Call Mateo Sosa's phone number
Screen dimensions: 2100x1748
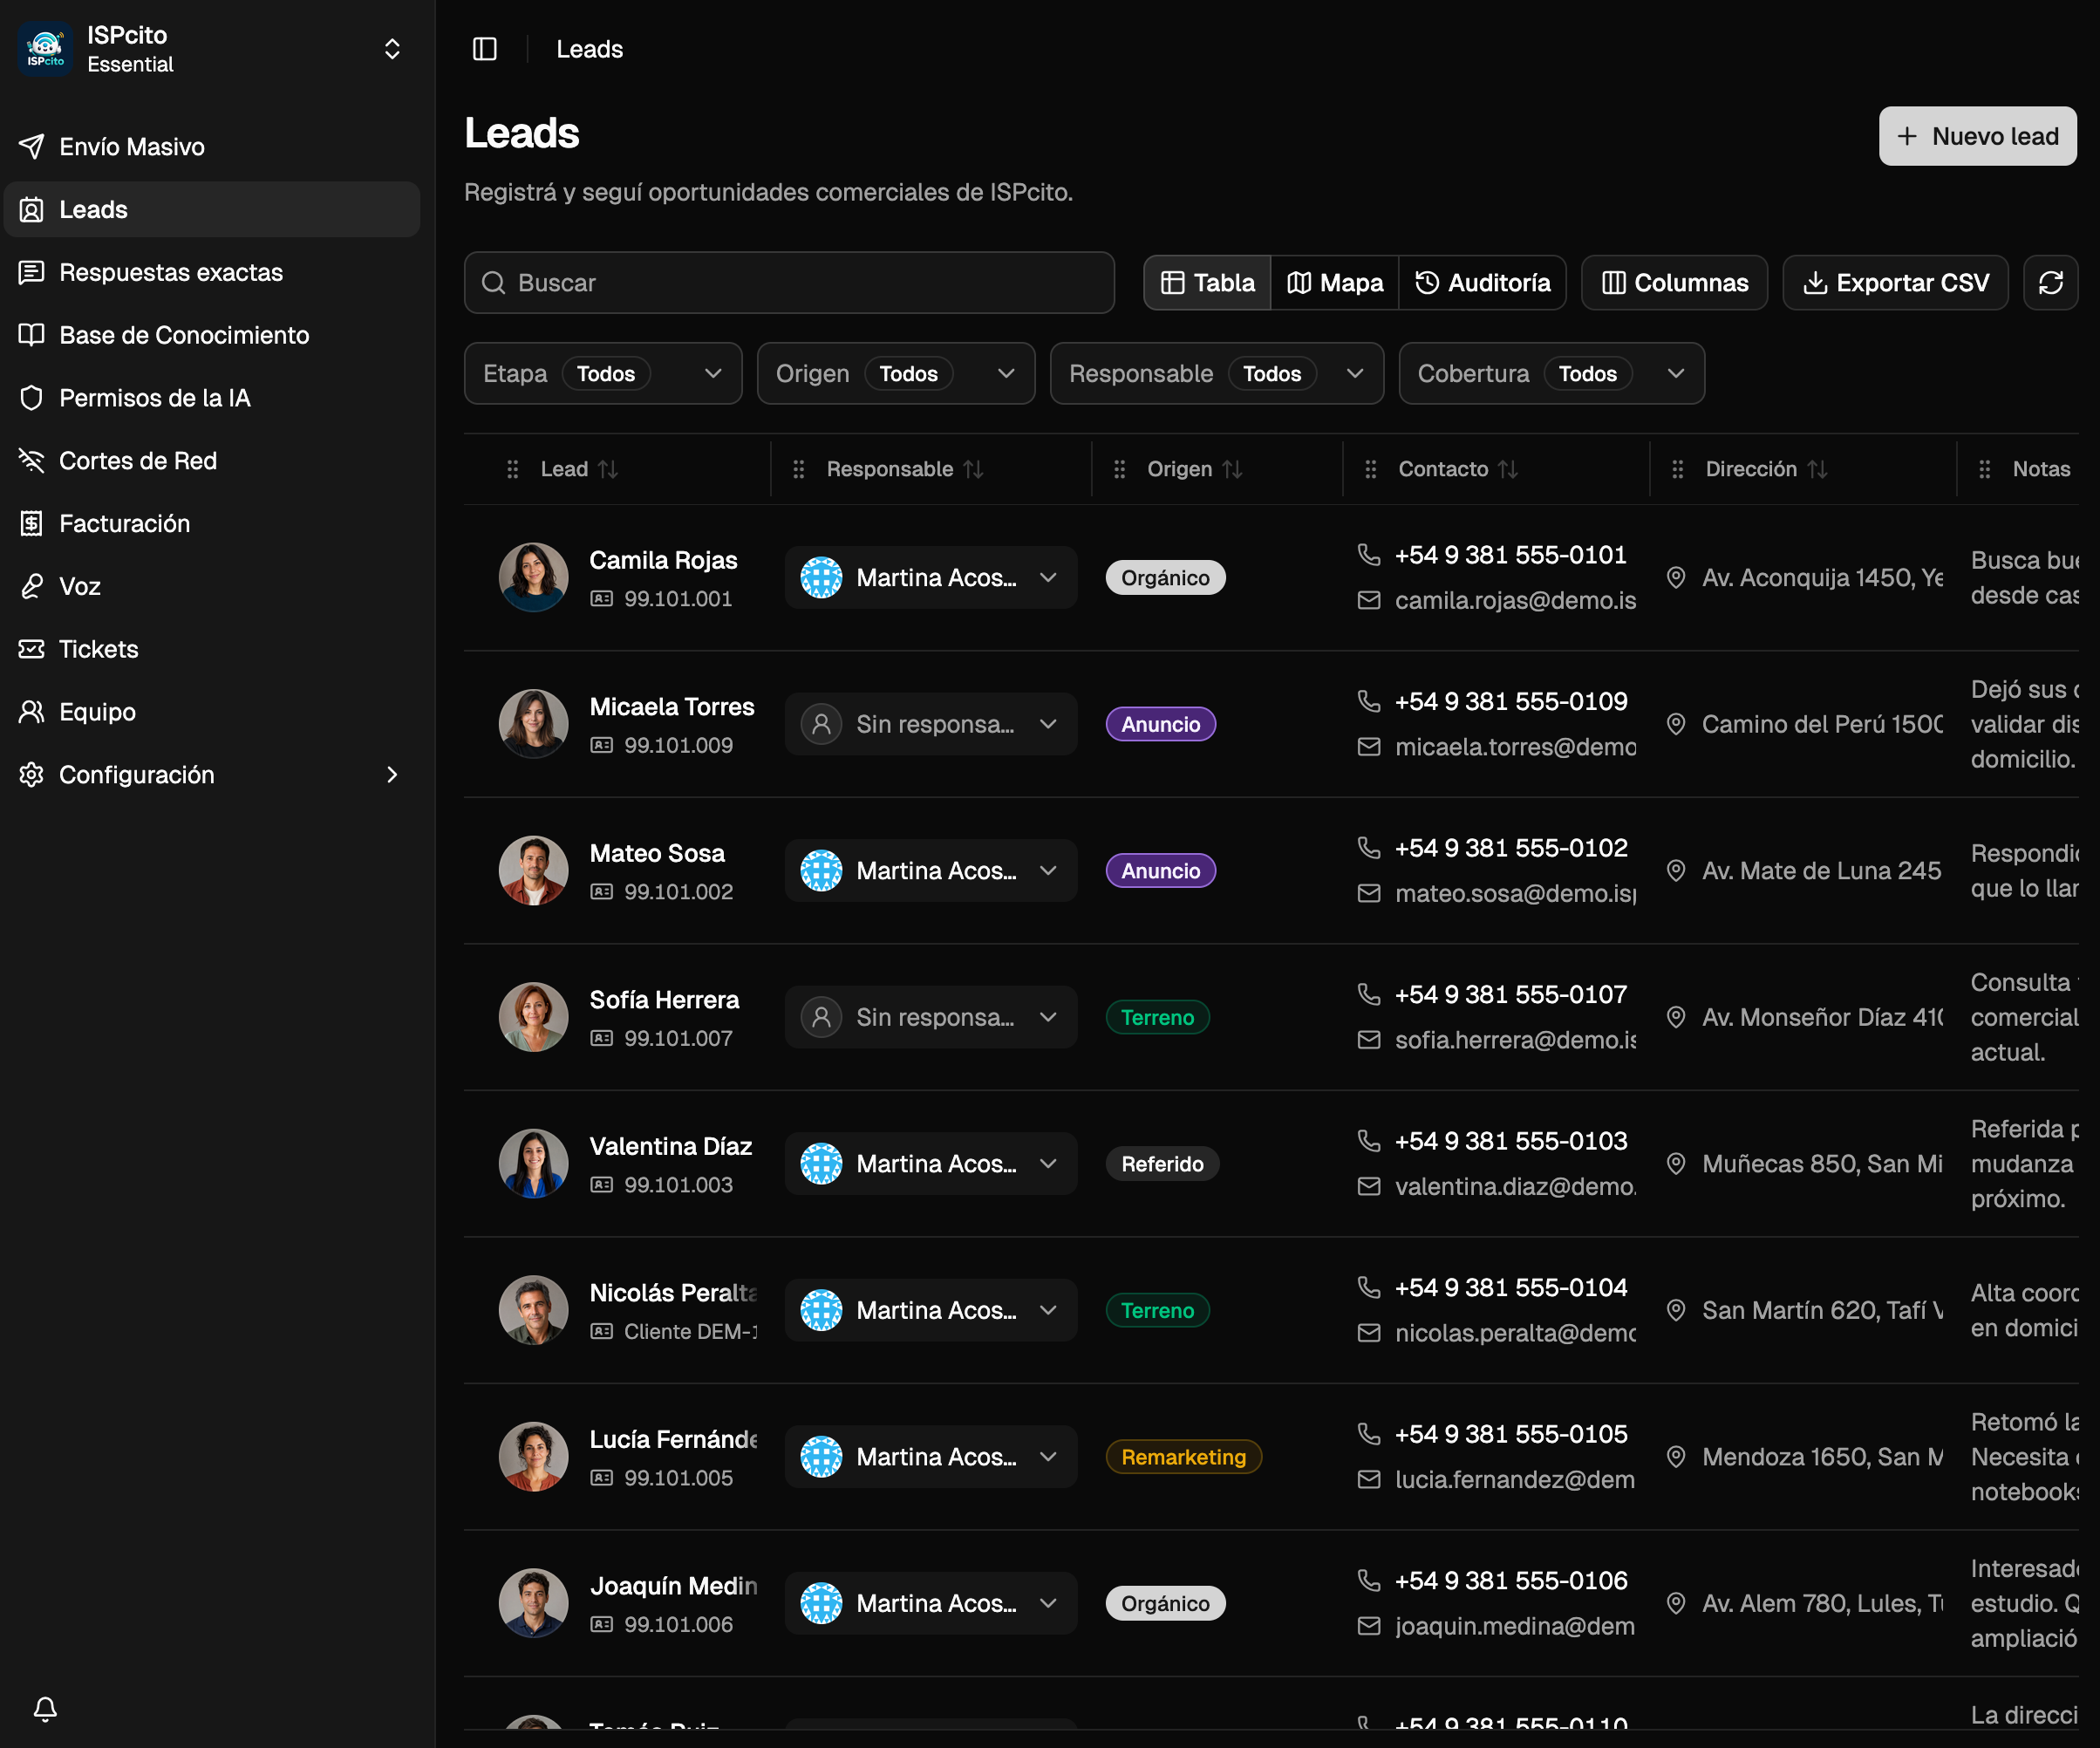(1511, 848)
